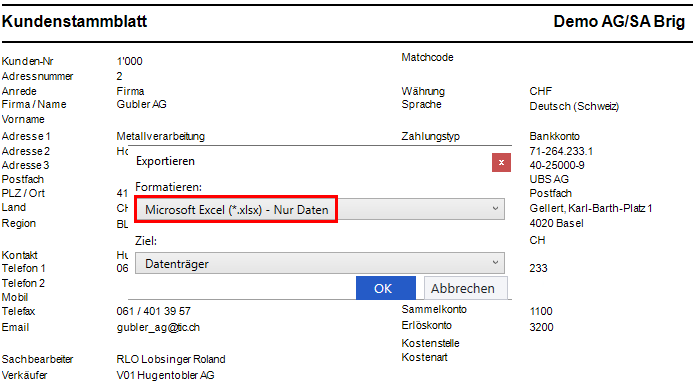Viewport: 693px width, 385px height.
Task: Confirm export with the OK button
Action: point(386,288)
